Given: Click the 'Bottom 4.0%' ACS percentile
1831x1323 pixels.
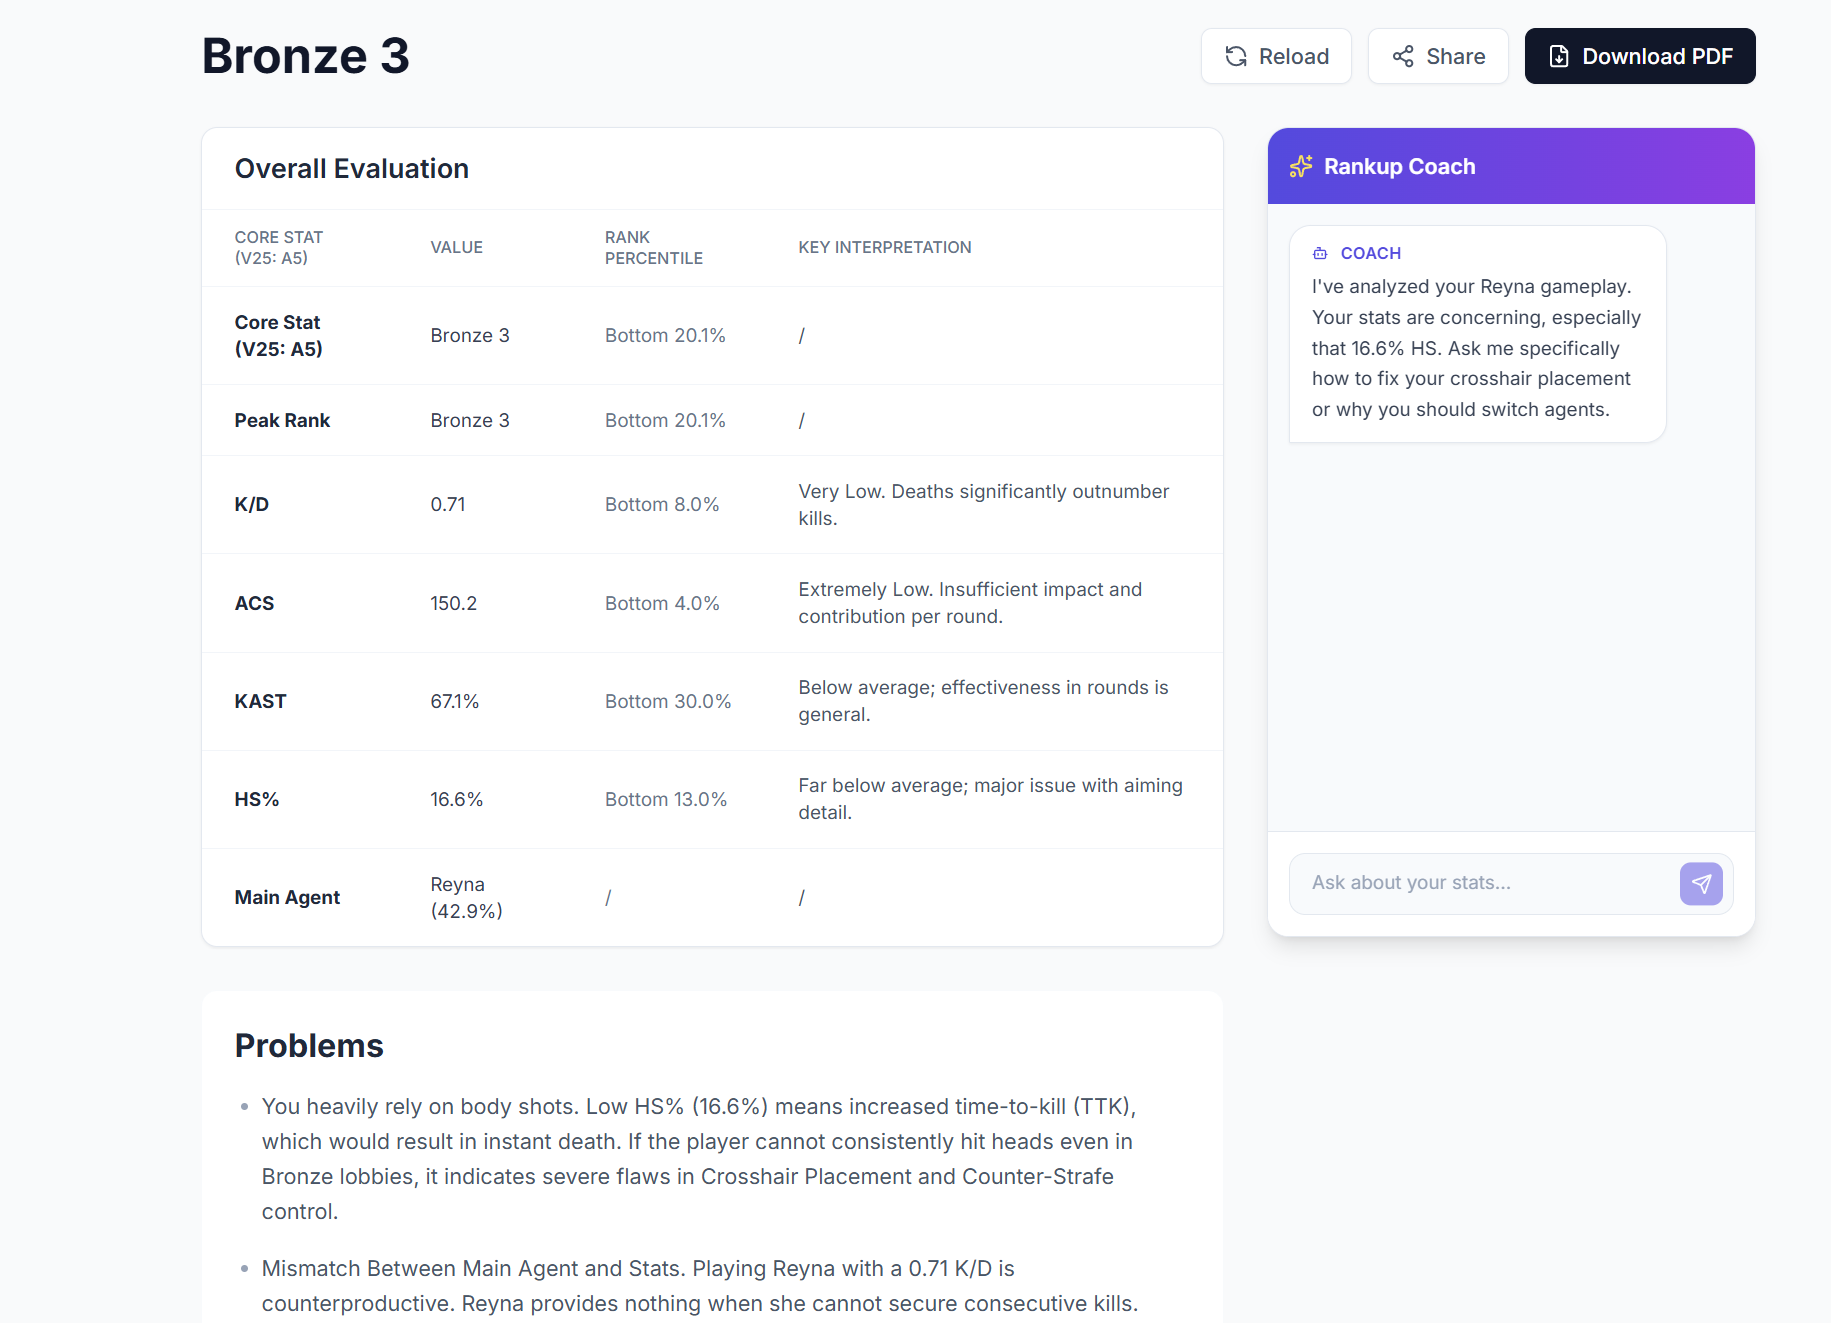Looking at the screenshot, I should (661, 603).
